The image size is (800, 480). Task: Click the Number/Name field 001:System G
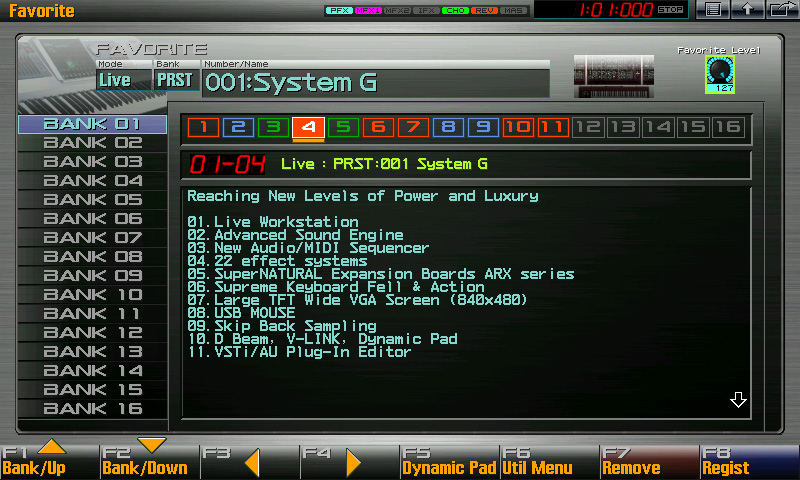point(376,83)
